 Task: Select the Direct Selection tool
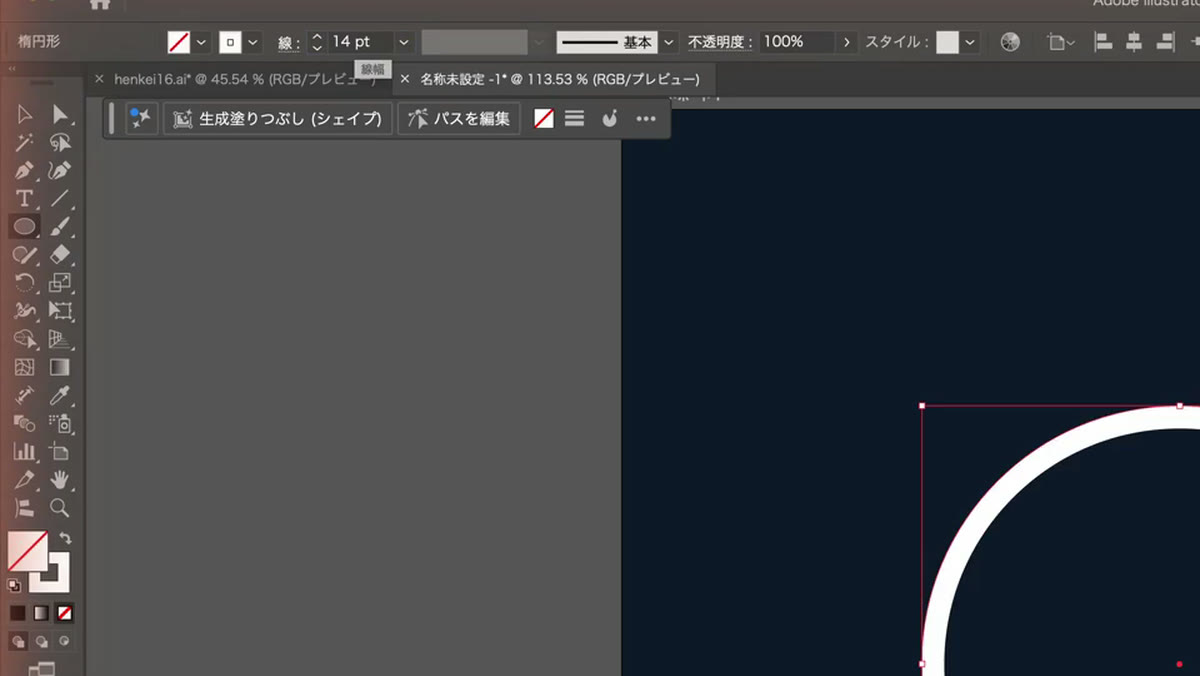(x=60, y=115)
